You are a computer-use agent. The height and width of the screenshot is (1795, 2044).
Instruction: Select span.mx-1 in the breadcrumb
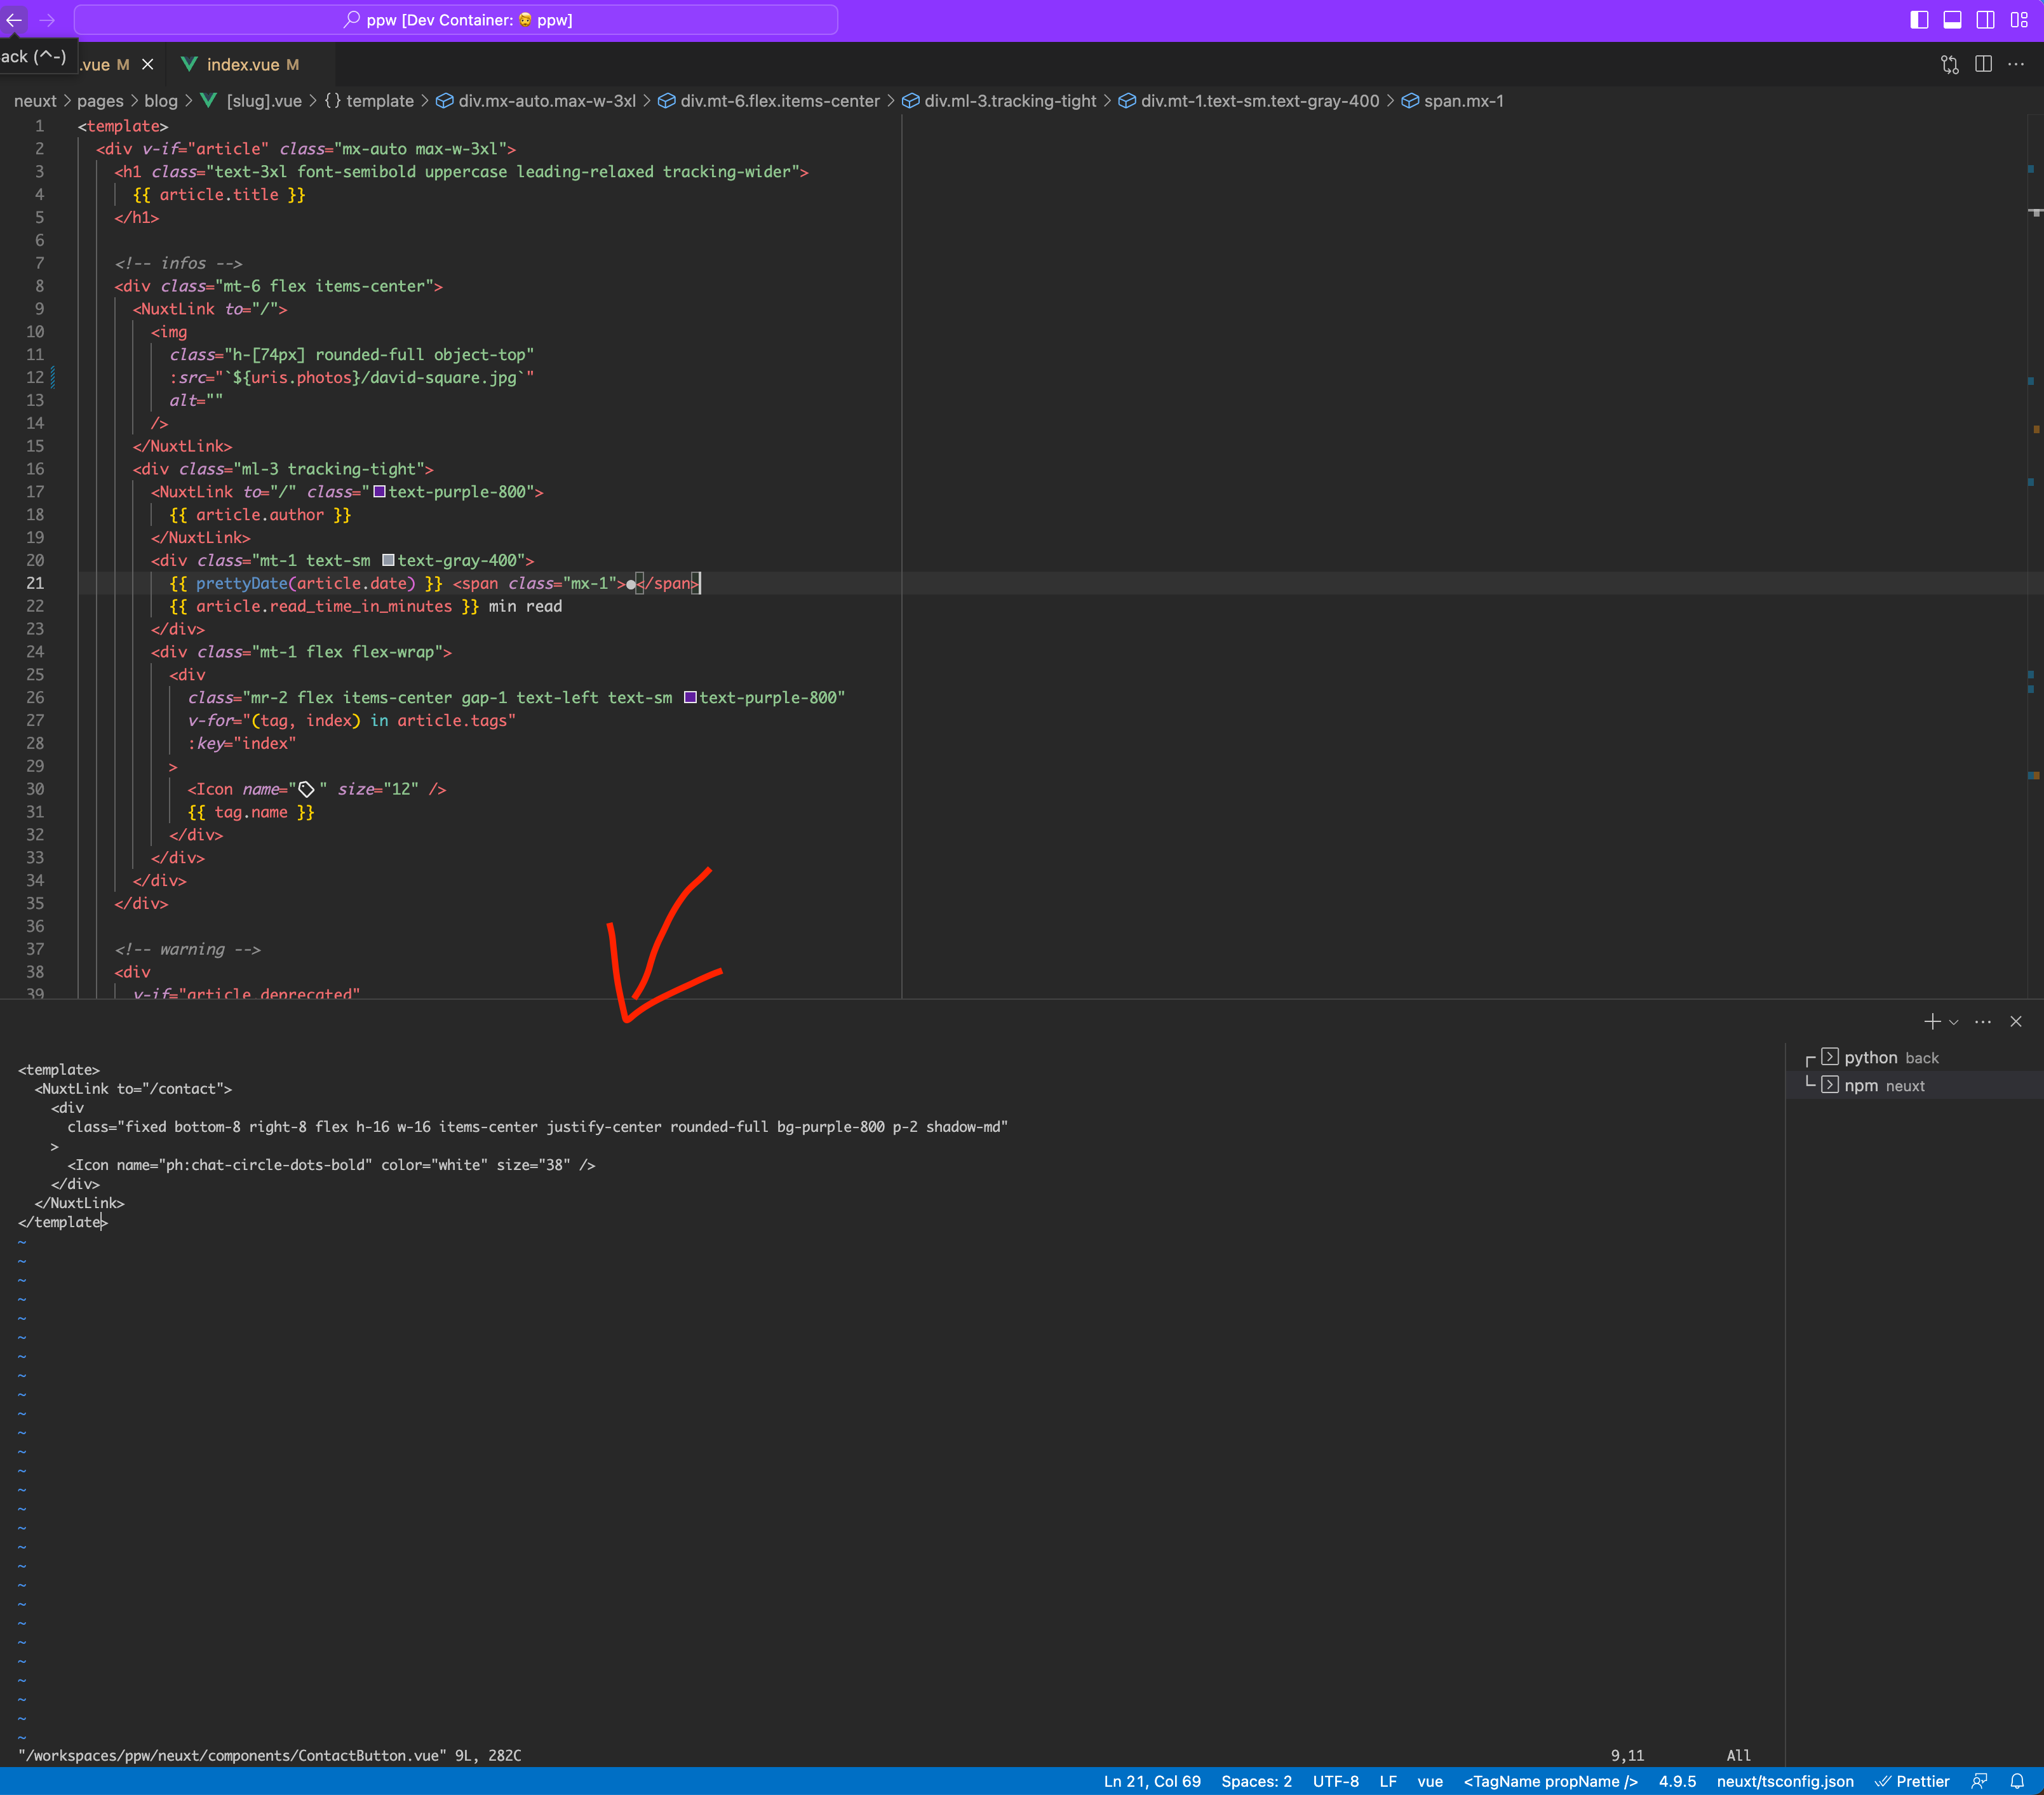point(1464,100)
